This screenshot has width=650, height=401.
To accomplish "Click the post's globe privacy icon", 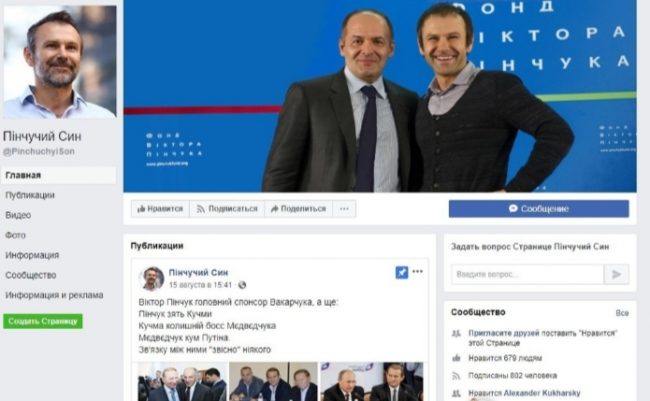I will [x=242, y=285].
